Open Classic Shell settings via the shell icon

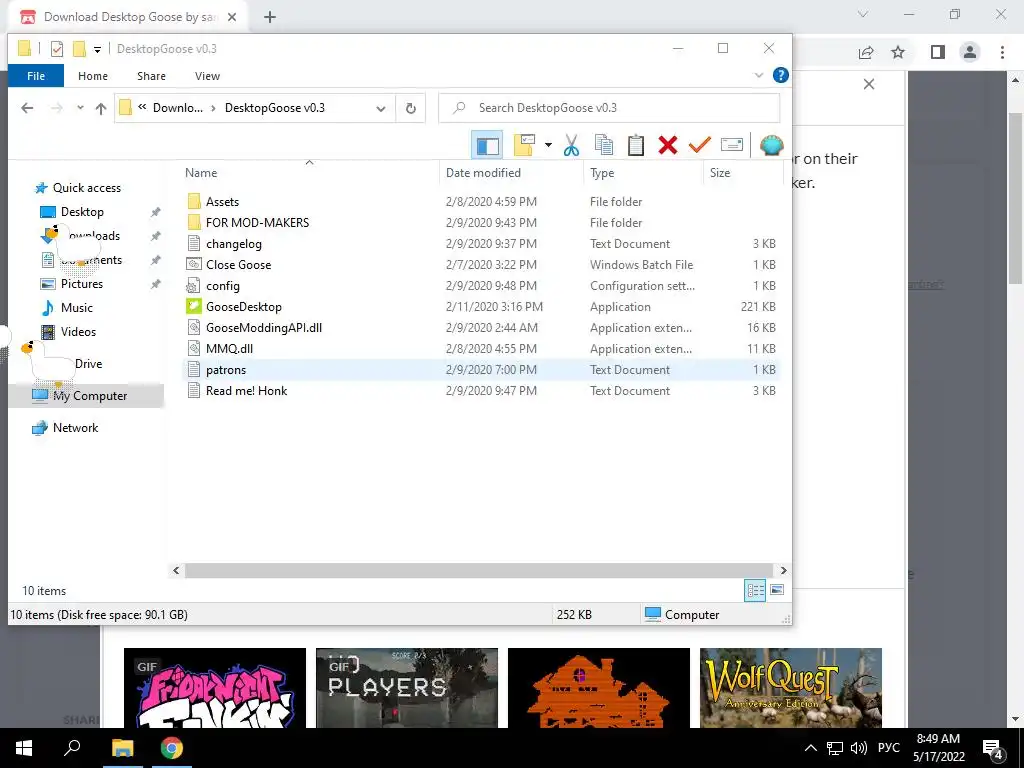point(771,145)
